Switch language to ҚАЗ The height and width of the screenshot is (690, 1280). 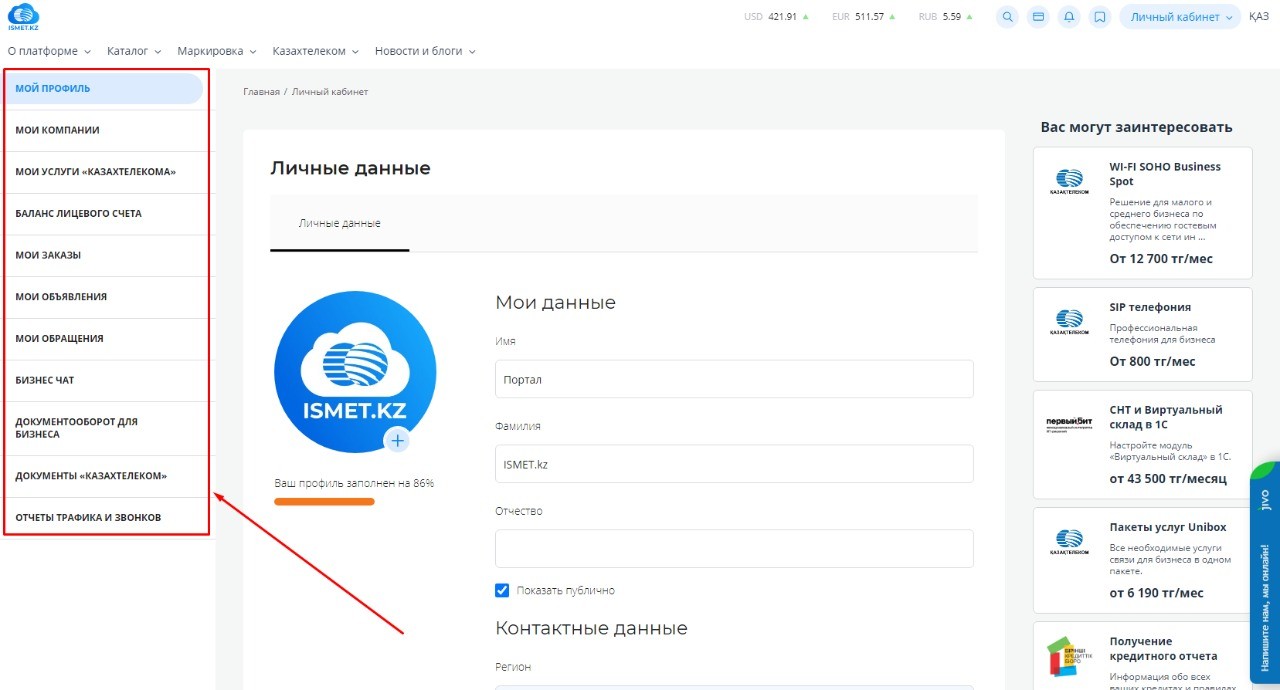[x=1259, y=17]
